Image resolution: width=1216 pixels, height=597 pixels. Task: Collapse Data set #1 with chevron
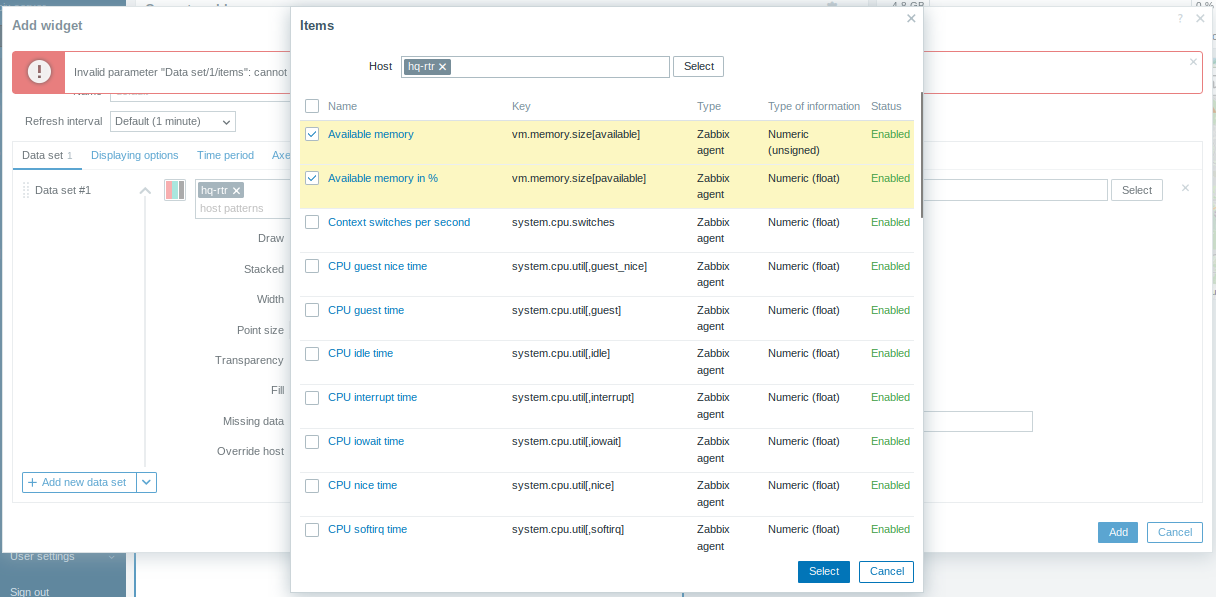(x=145, y=190)
